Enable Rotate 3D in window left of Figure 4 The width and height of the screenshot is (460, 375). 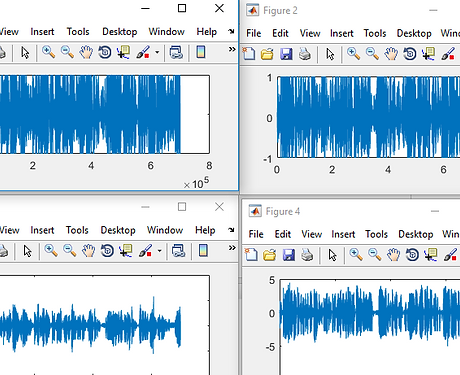pos(107,251)
